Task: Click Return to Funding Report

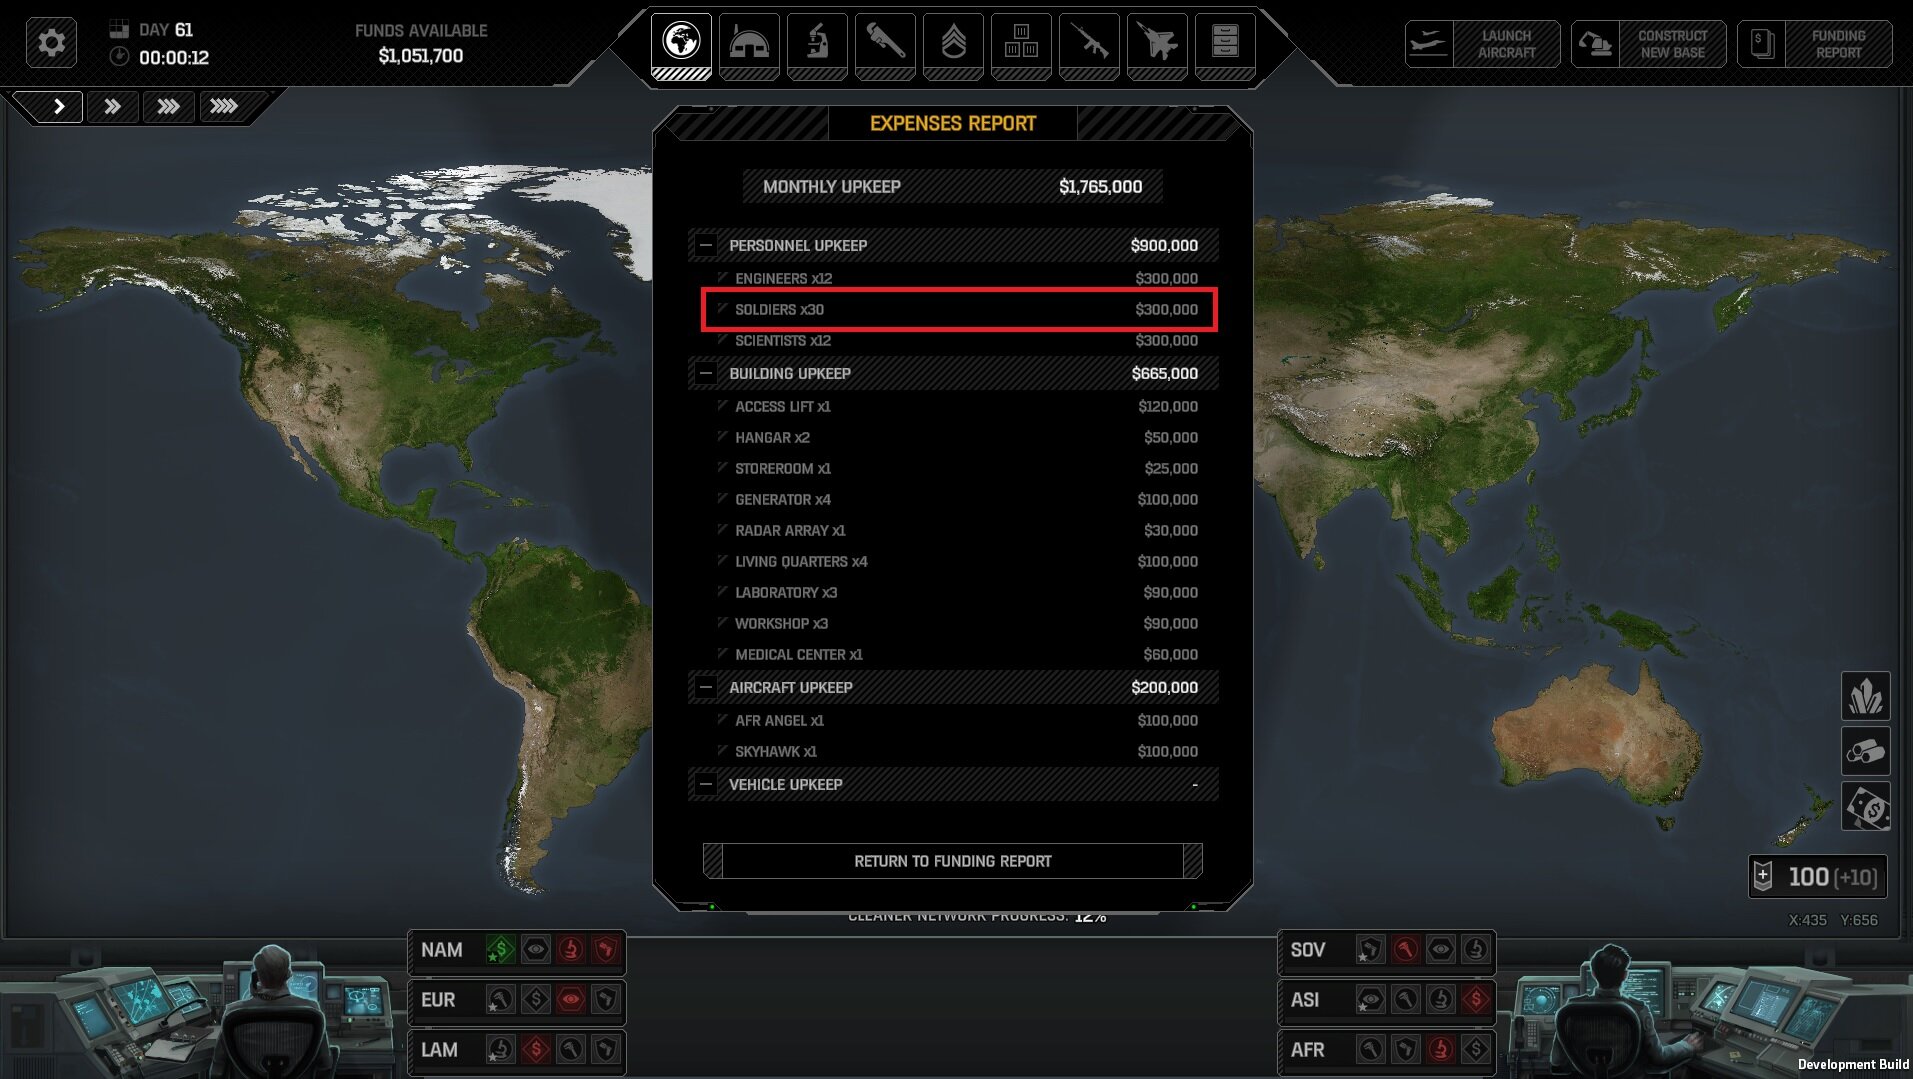Action: (953, 861)
